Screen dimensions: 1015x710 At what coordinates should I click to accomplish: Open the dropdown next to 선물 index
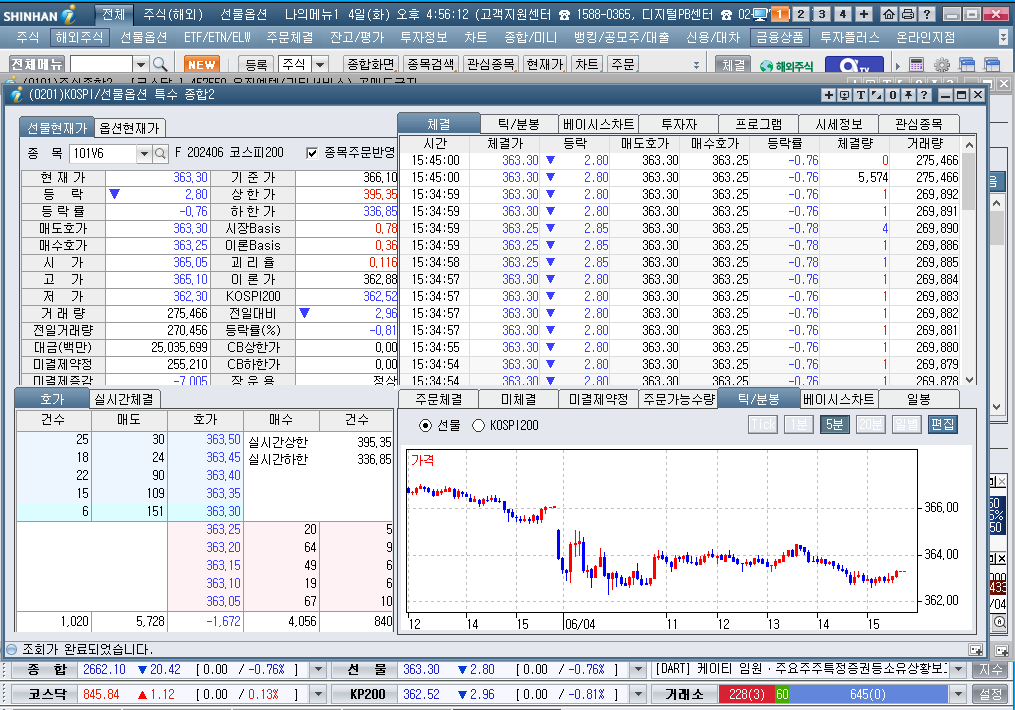click(x=638, y=669)
